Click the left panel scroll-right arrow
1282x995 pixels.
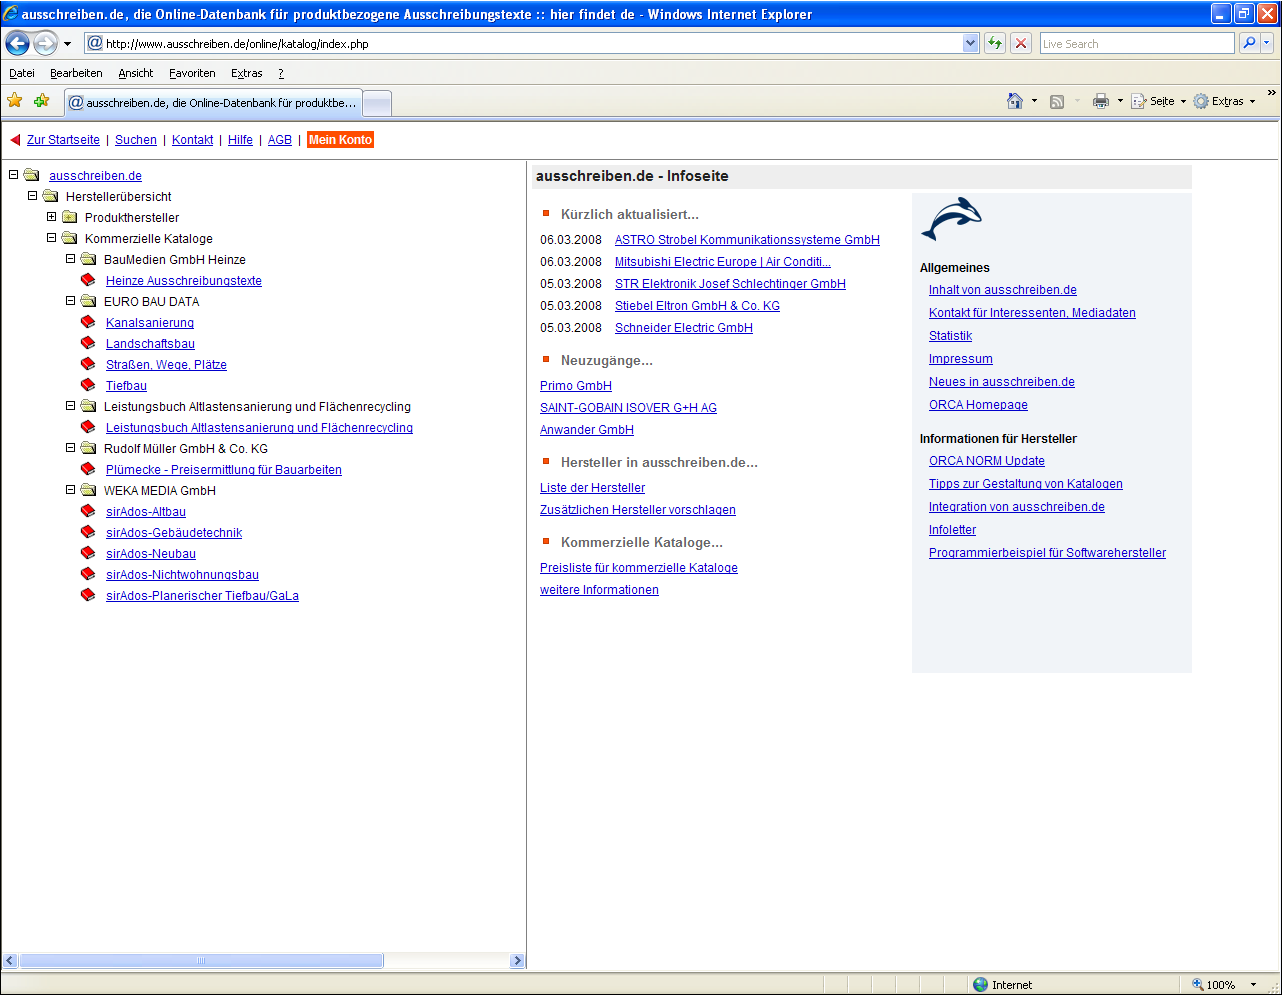[x=517, y=961]
